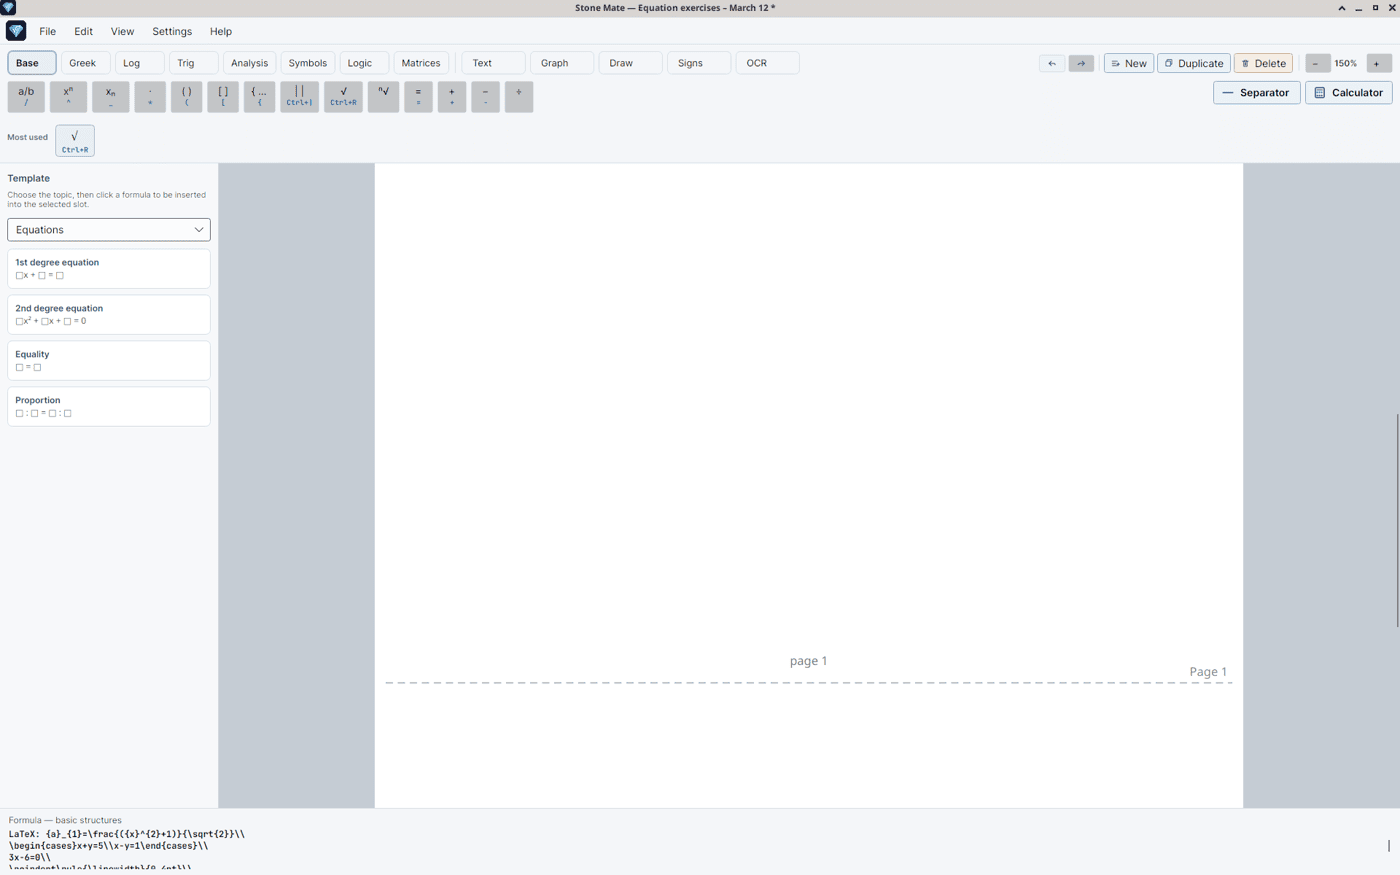Click the Most used square root shortcut
Viewport: 1400px width, 875px height.
(x=75, y=141)
